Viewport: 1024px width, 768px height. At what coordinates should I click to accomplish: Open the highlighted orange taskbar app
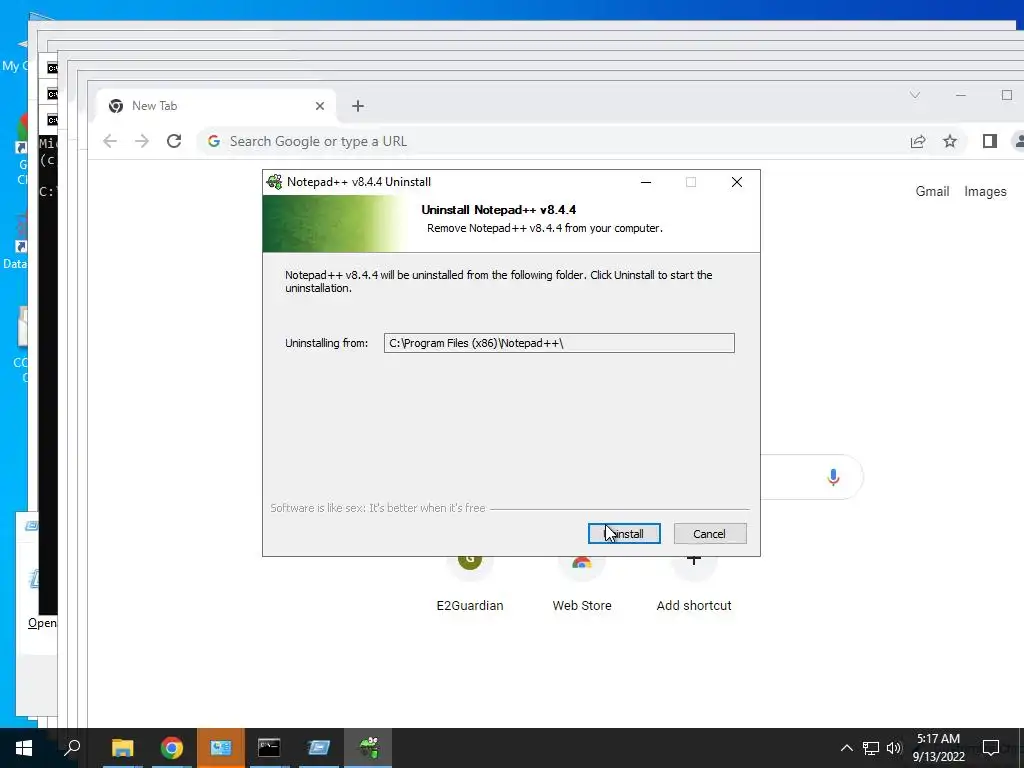pos(221,748)
